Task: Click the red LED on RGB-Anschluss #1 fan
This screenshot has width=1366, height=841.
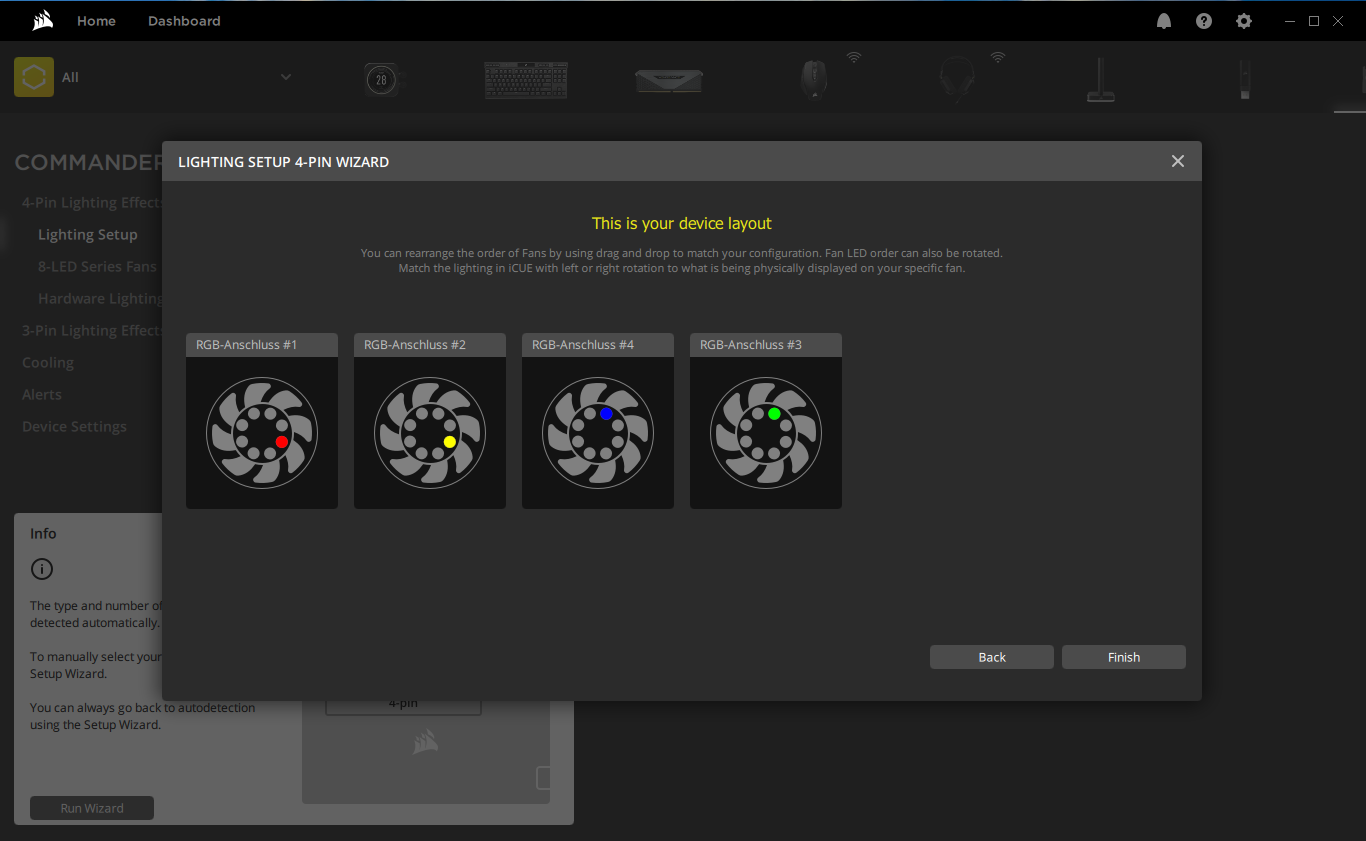Action: click(282, 441)
